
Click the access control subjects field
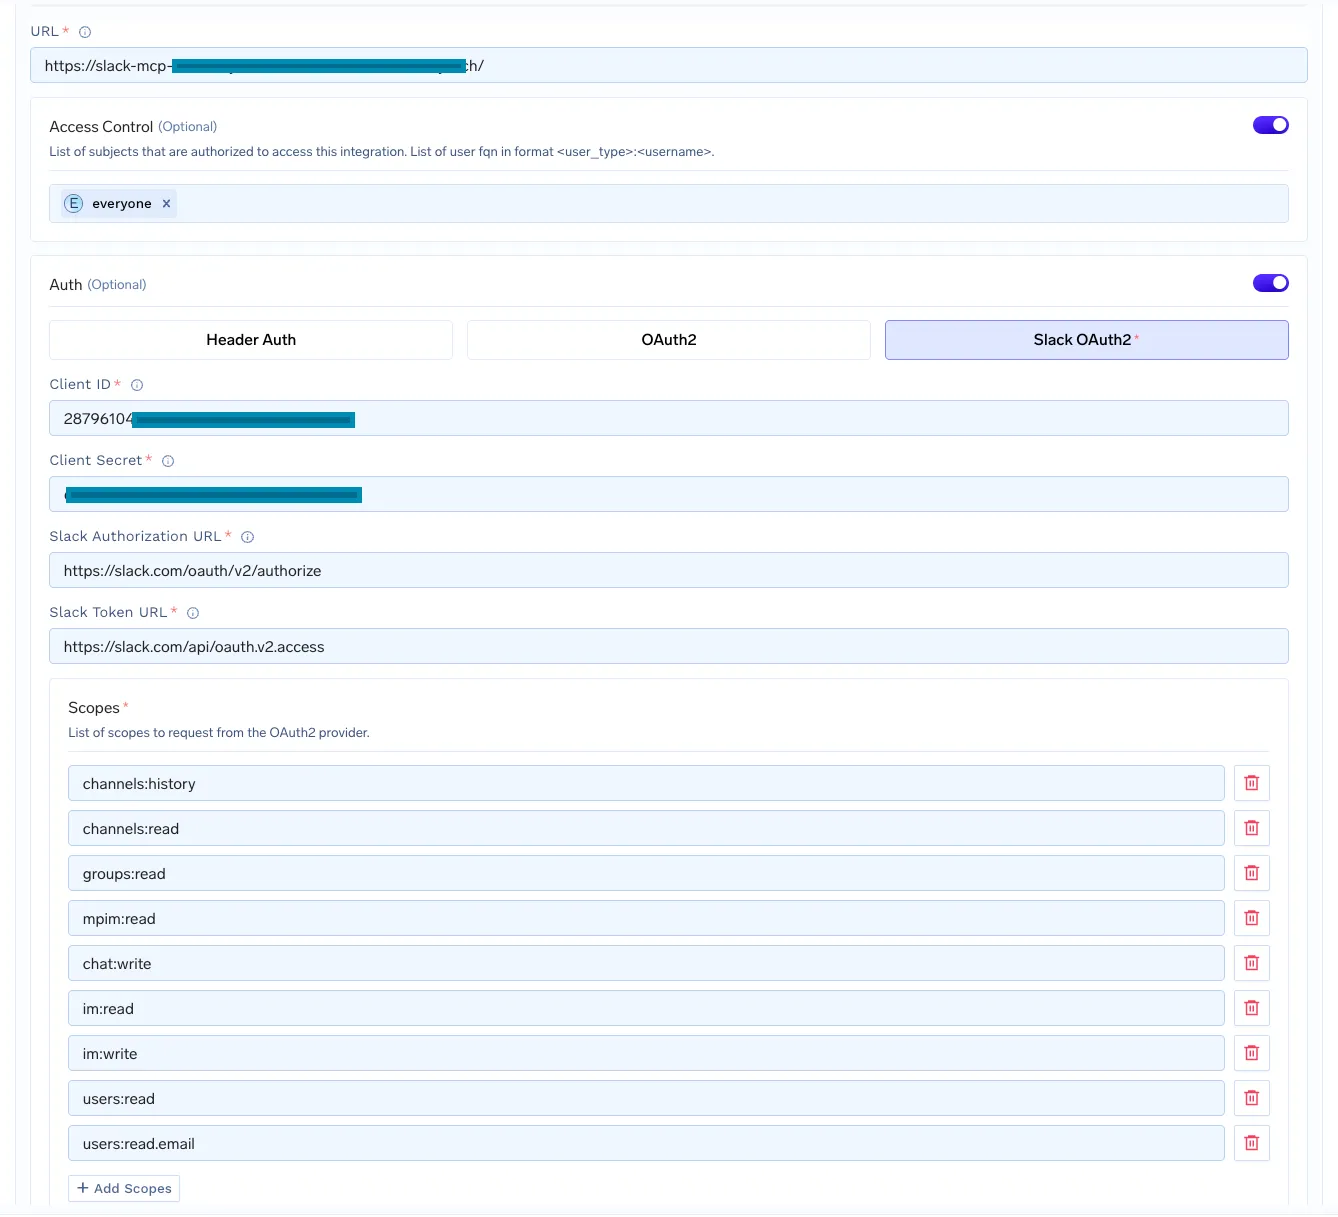[669, 204]
